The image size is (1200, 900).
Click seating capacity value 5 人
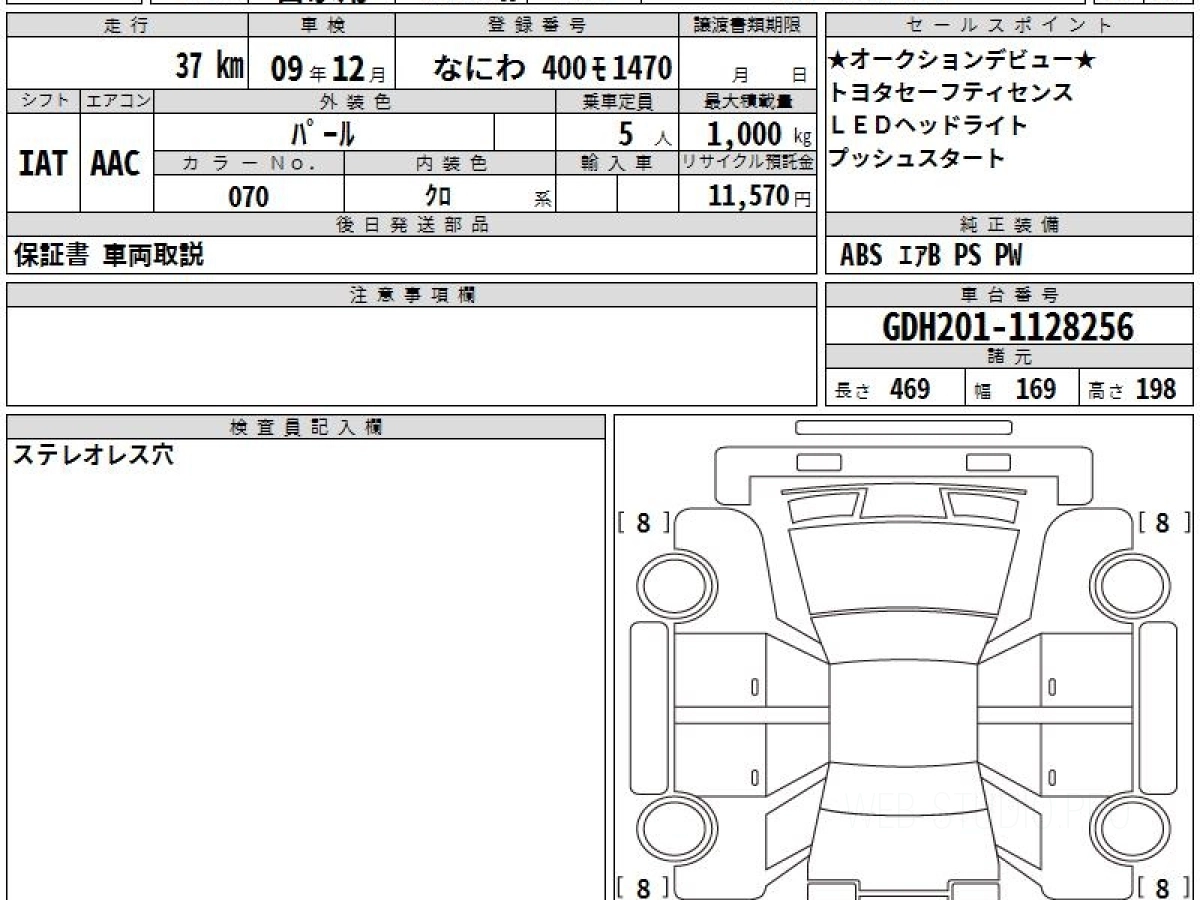[645, 134]
